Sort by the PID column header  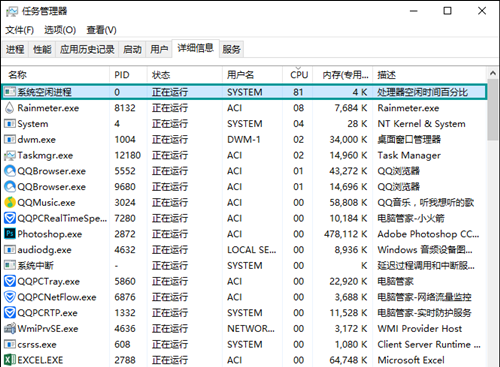128,75
